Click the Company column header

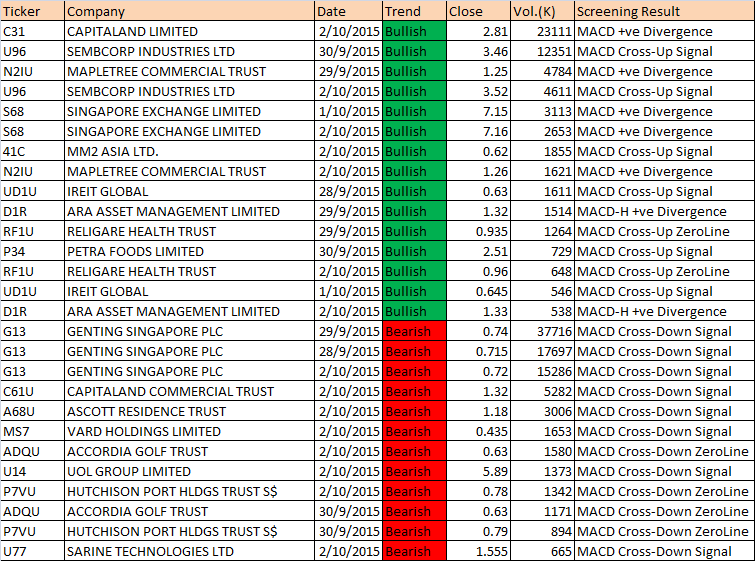(x=189, y=11)
